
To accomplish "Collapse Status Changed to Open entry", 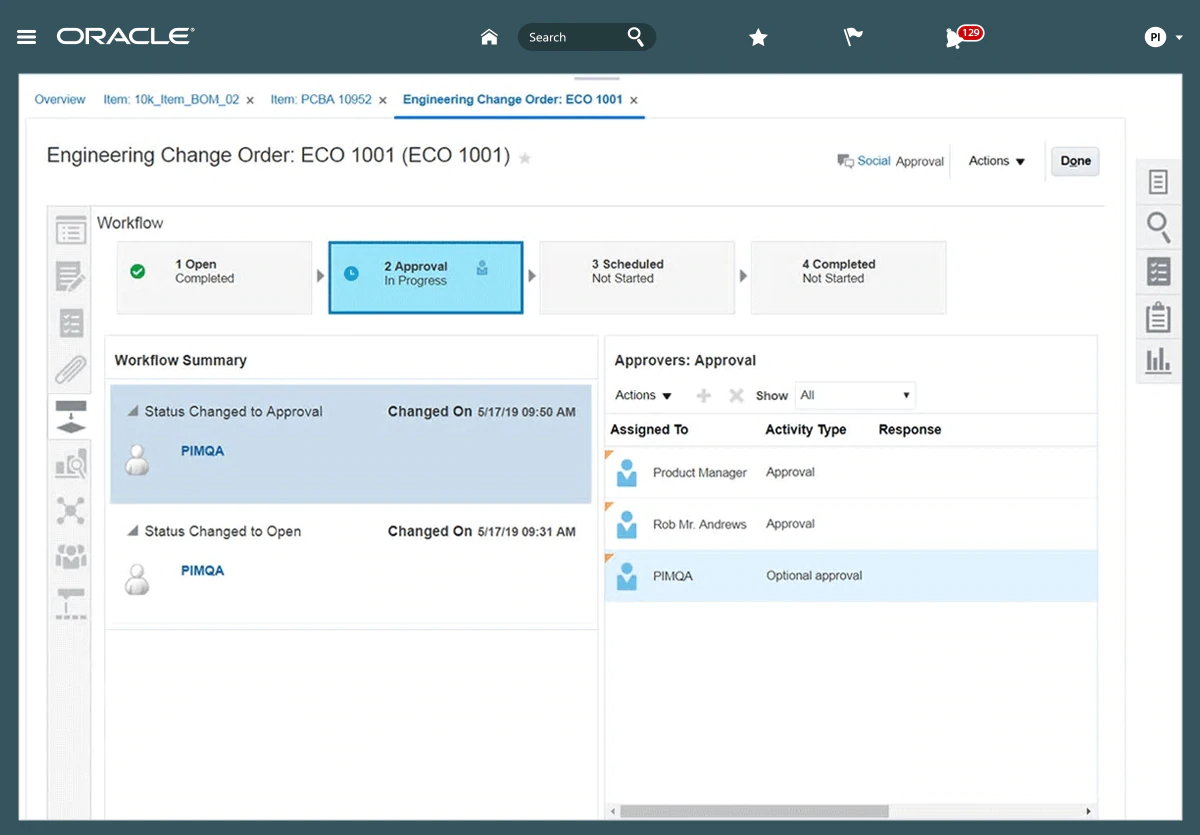I will pos(133,532).
